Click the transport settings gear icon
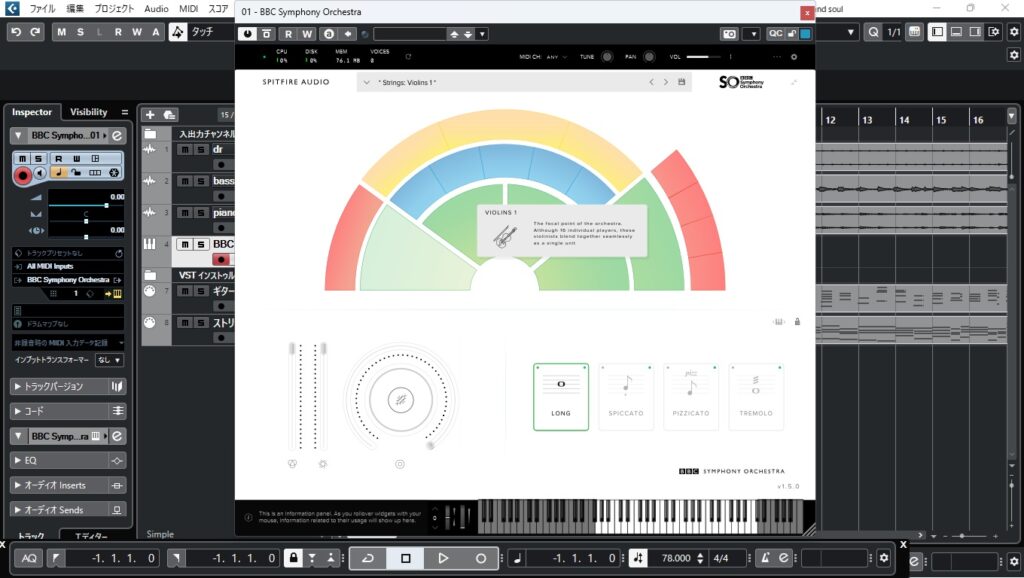 (x=884, y=558)
